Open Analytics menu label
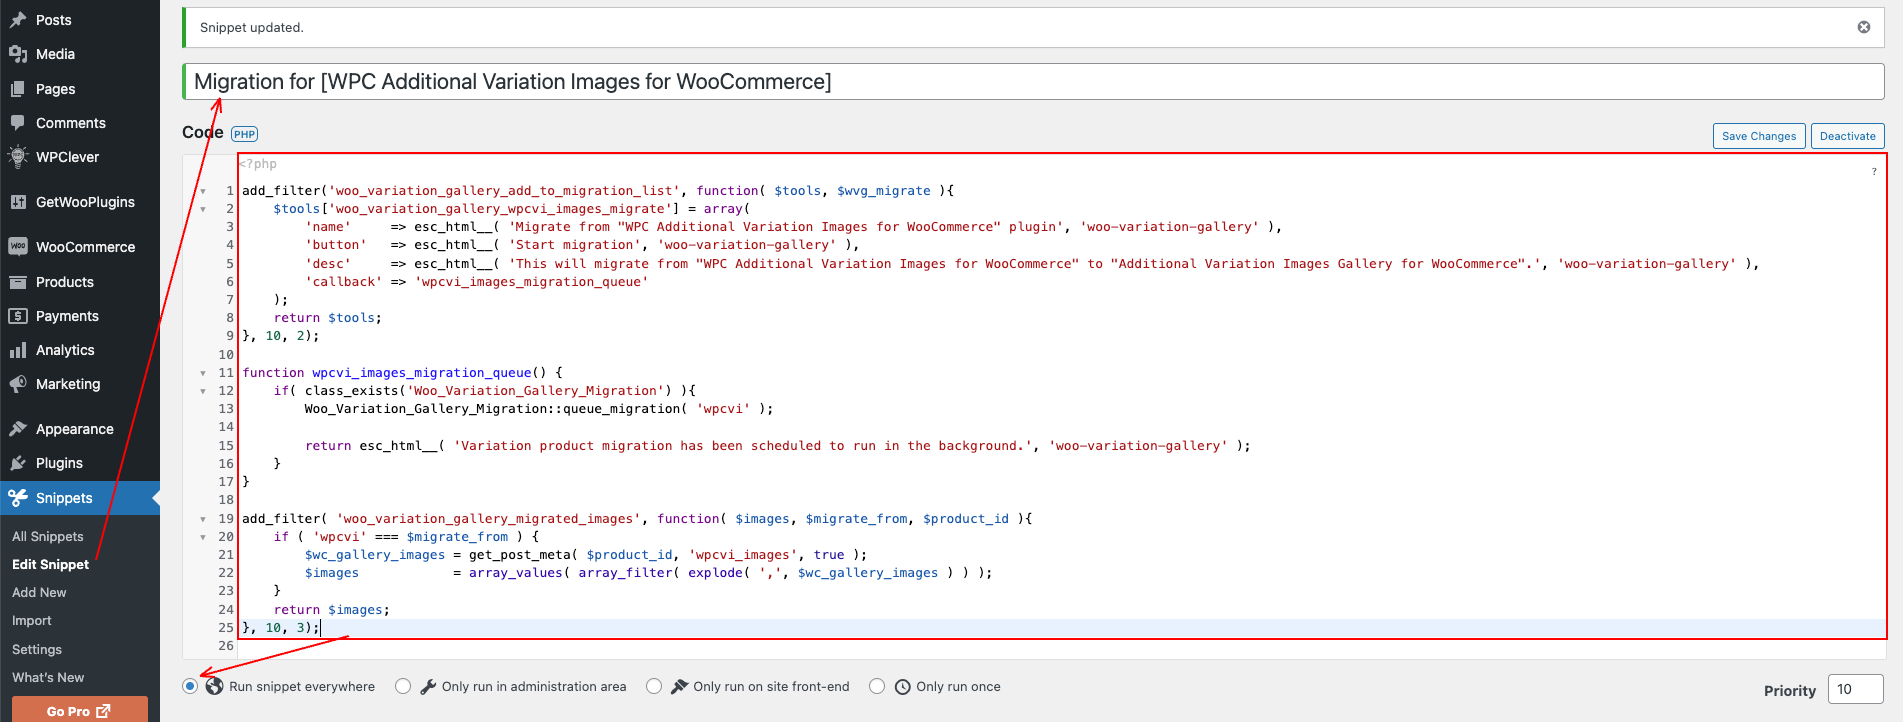 [65, 350]
